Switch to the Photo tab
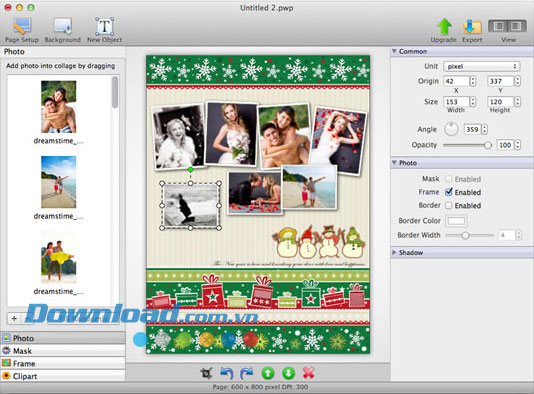This screenshot has height=394, width=534. [63, 338]
